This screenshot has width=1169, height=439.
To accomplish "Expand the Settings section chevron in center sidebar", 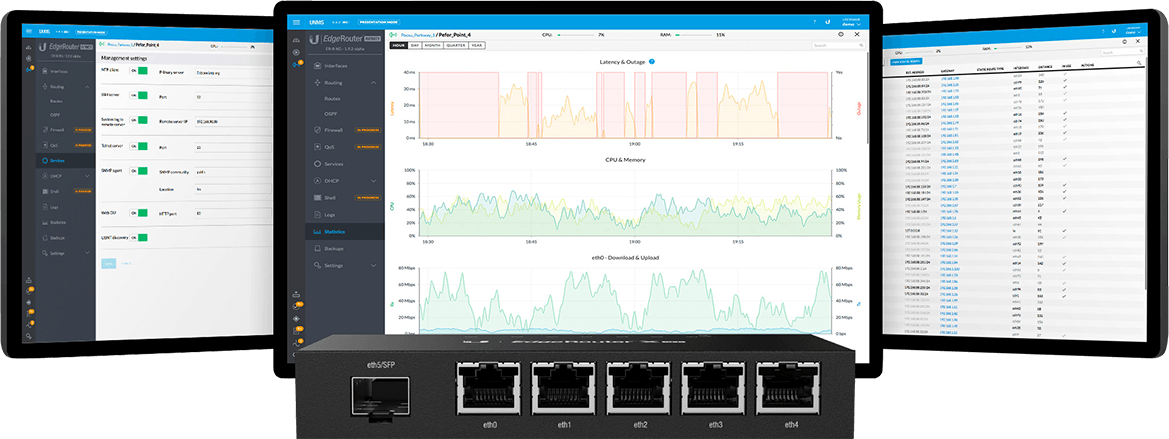I will (373, 265).
